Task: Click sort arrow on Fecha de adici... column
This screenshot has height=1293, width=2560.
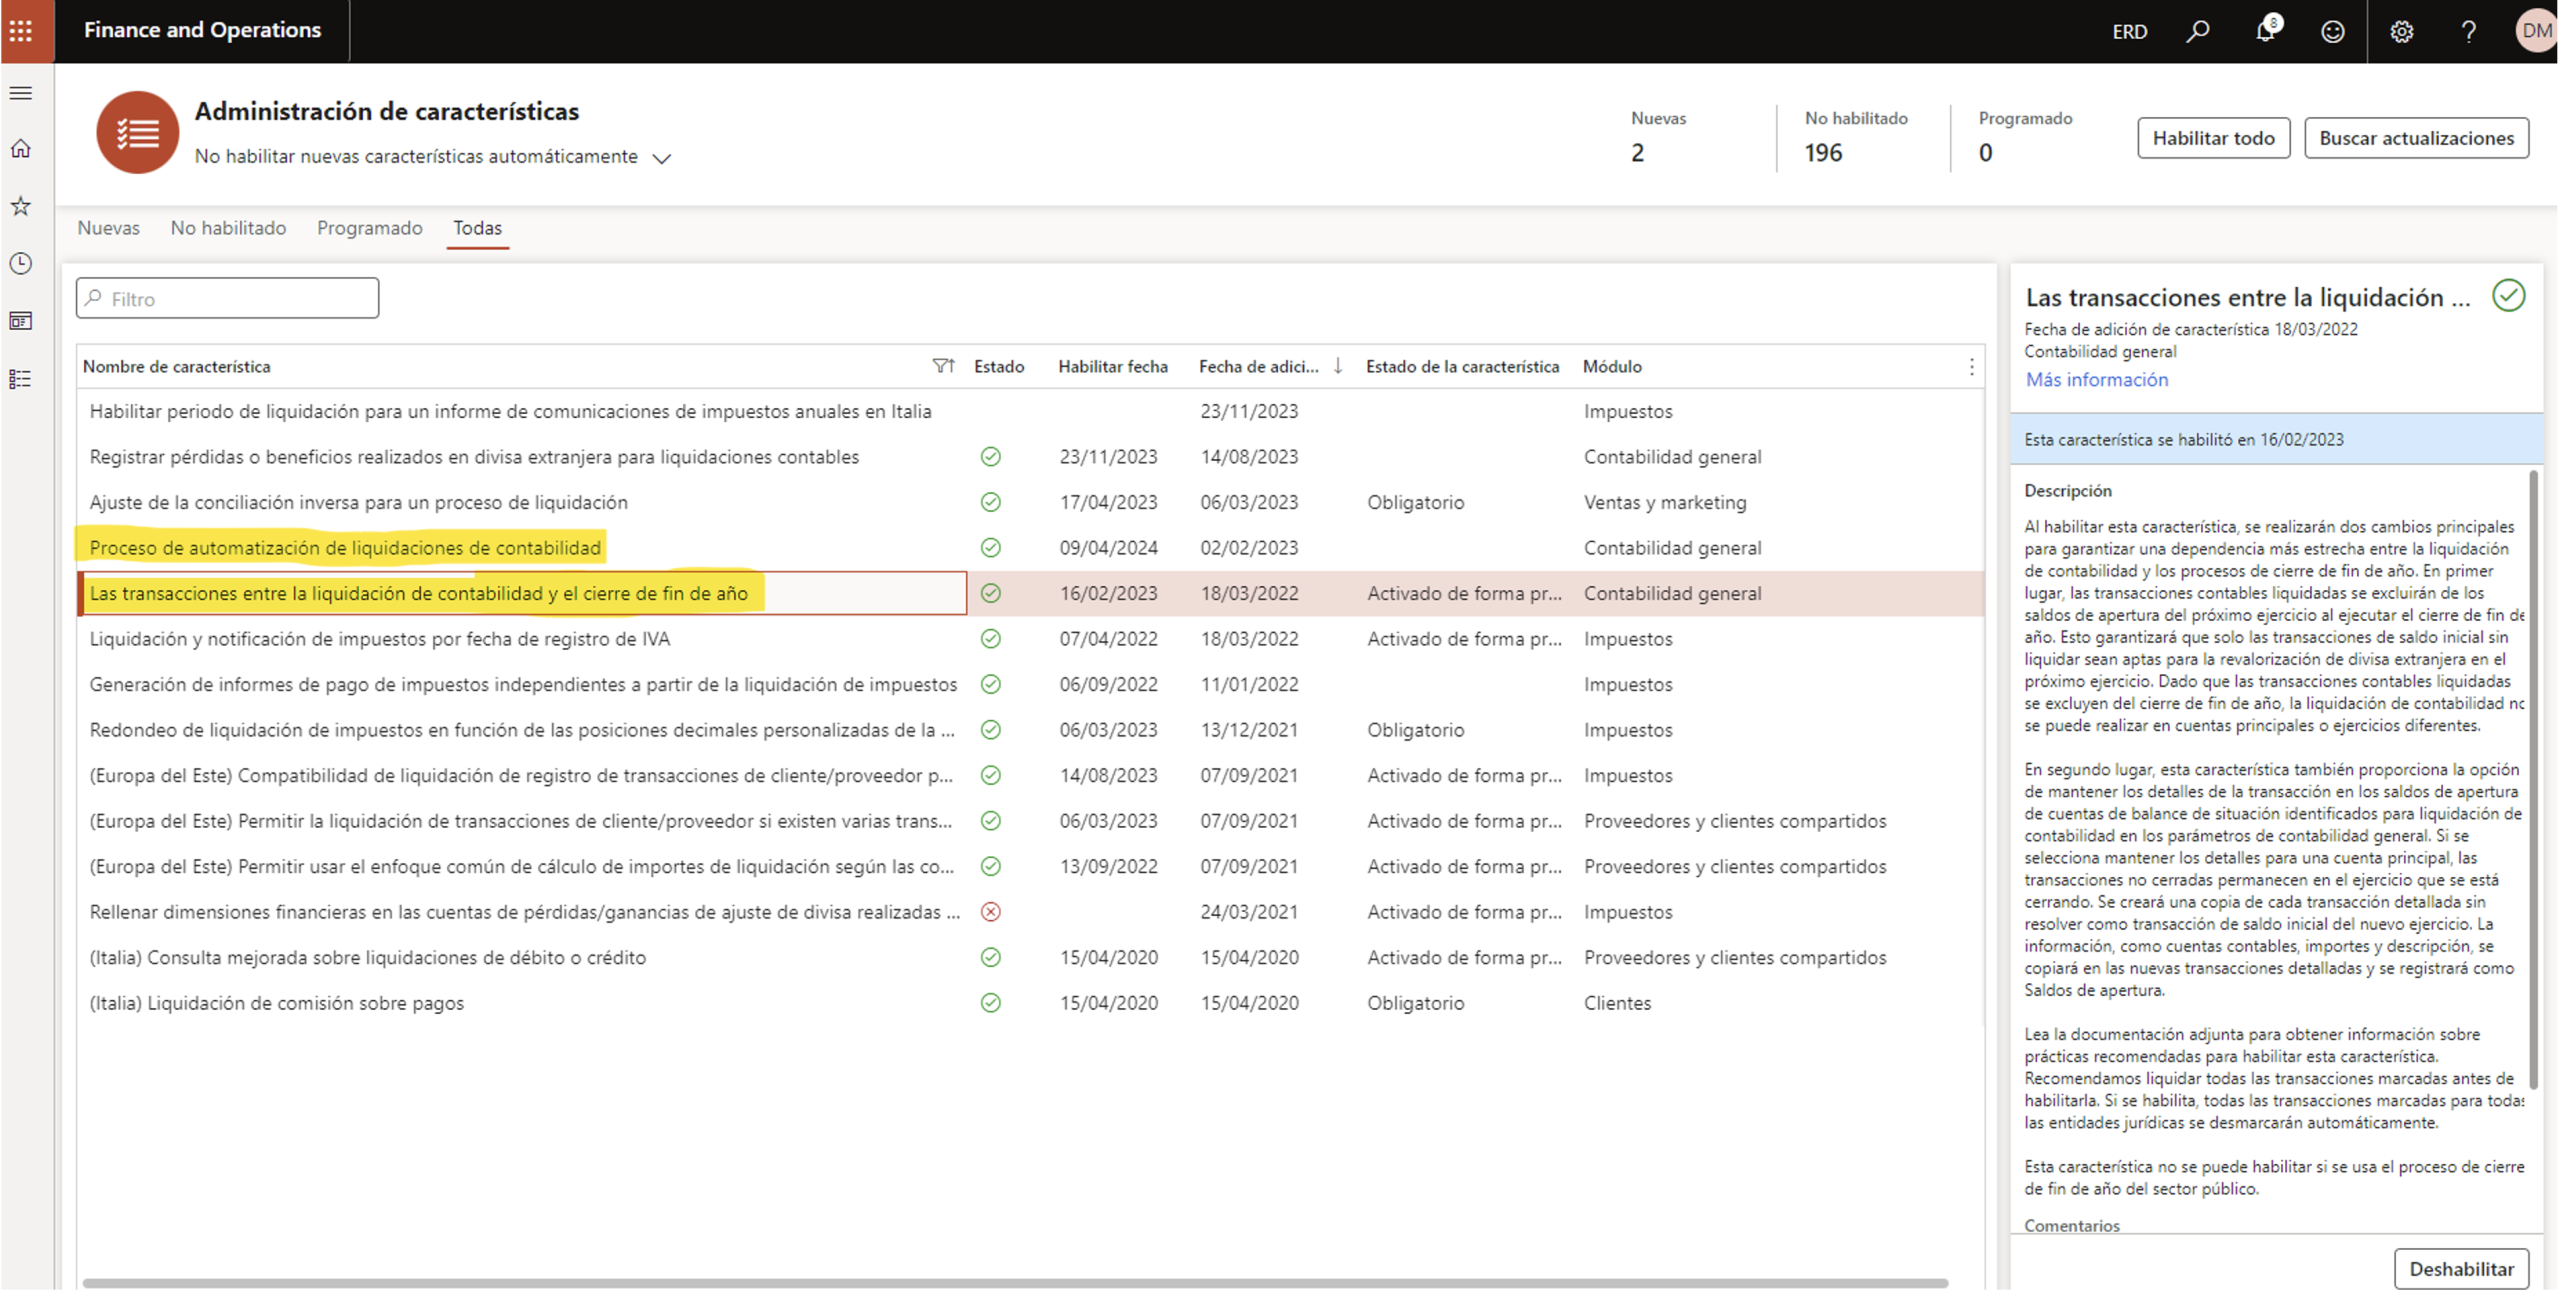Action: point(1337,366)
